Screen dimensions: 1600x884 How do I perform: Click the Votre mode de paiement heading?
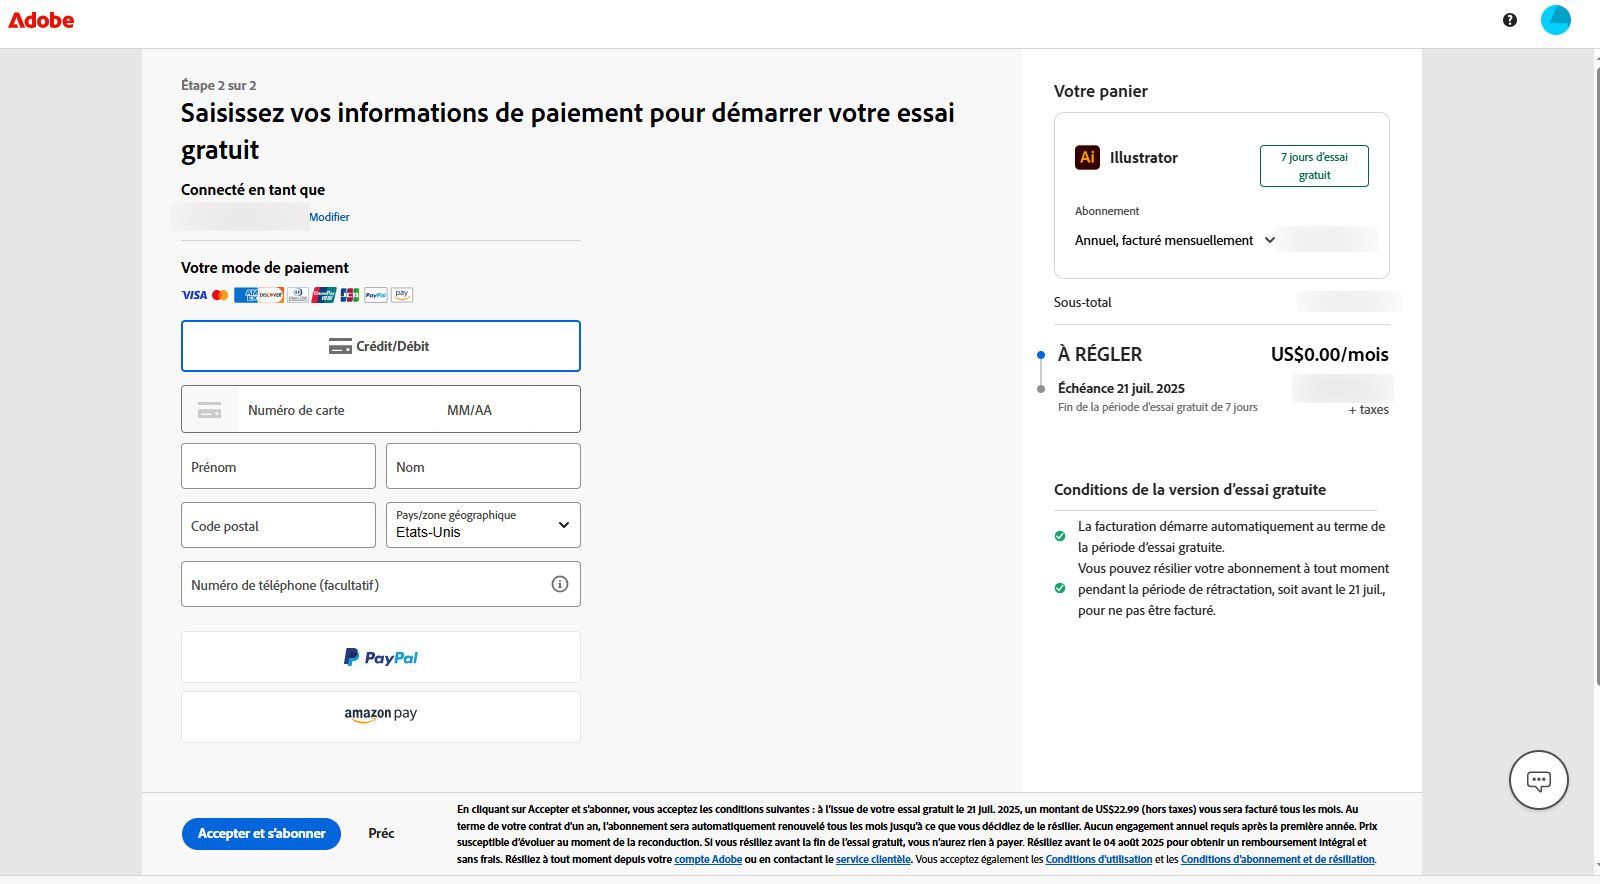coord(265,268)
